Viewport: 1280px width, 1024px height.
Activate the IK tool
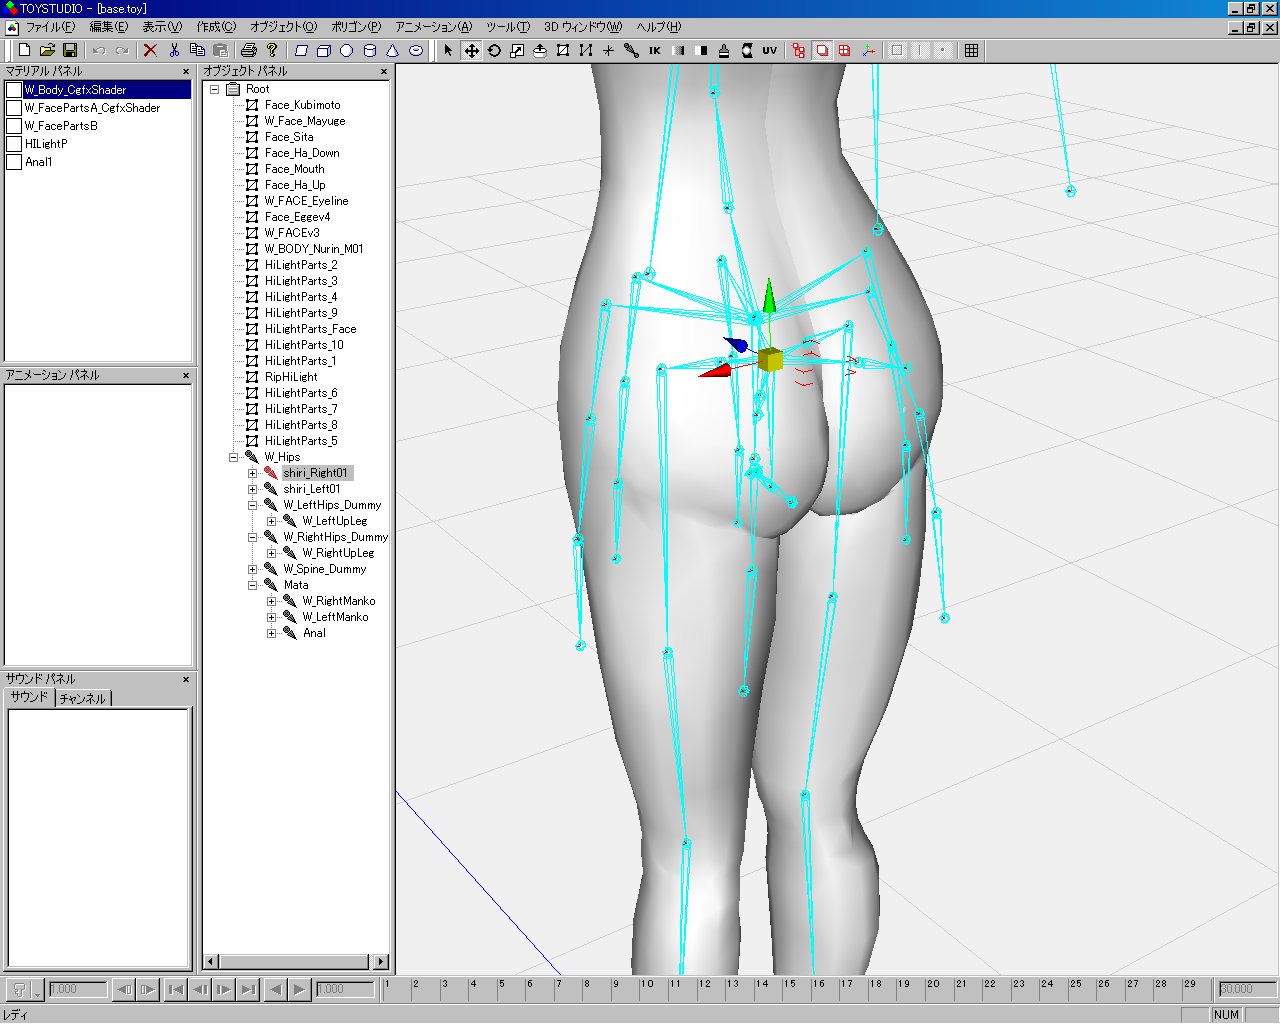[655, 50]
